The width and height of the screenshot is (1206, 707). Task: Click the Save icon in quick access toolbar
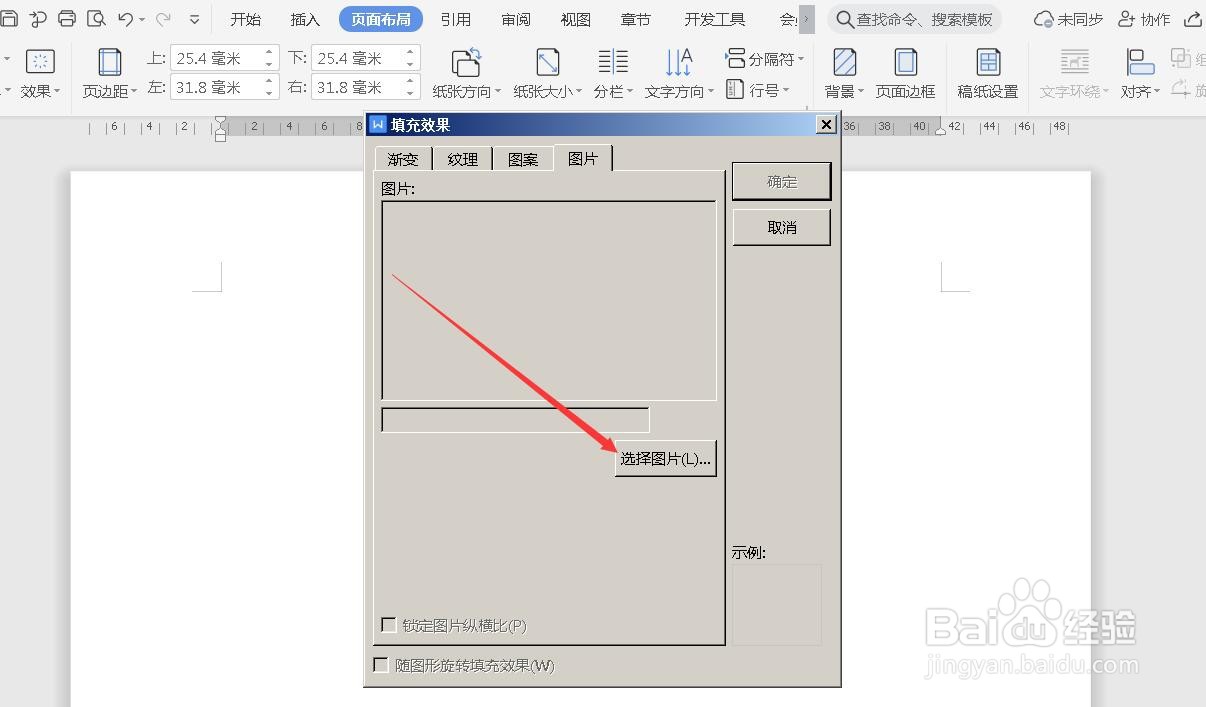click(9, 19)
